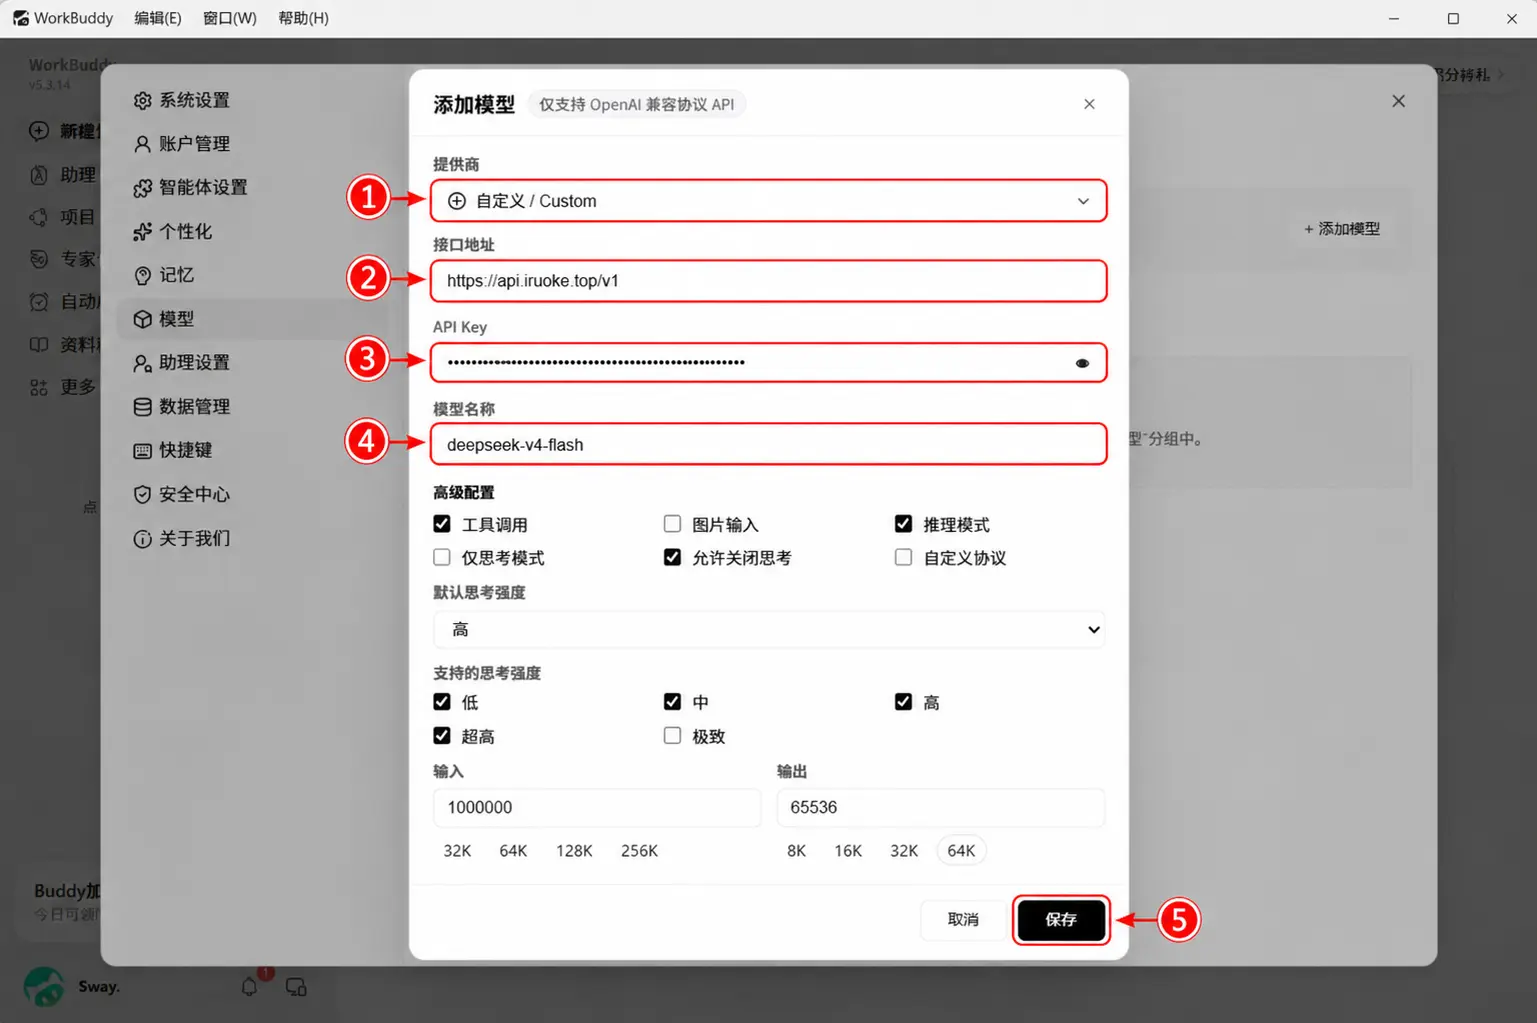Close the settings panel behind the dialog

coord(1398,101)
